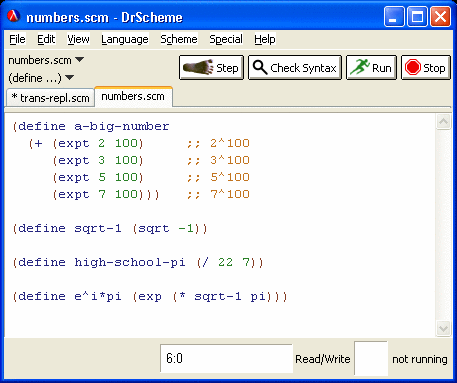457x383 pixels.
Task: Open the View menu
Action: click(78, 39)
